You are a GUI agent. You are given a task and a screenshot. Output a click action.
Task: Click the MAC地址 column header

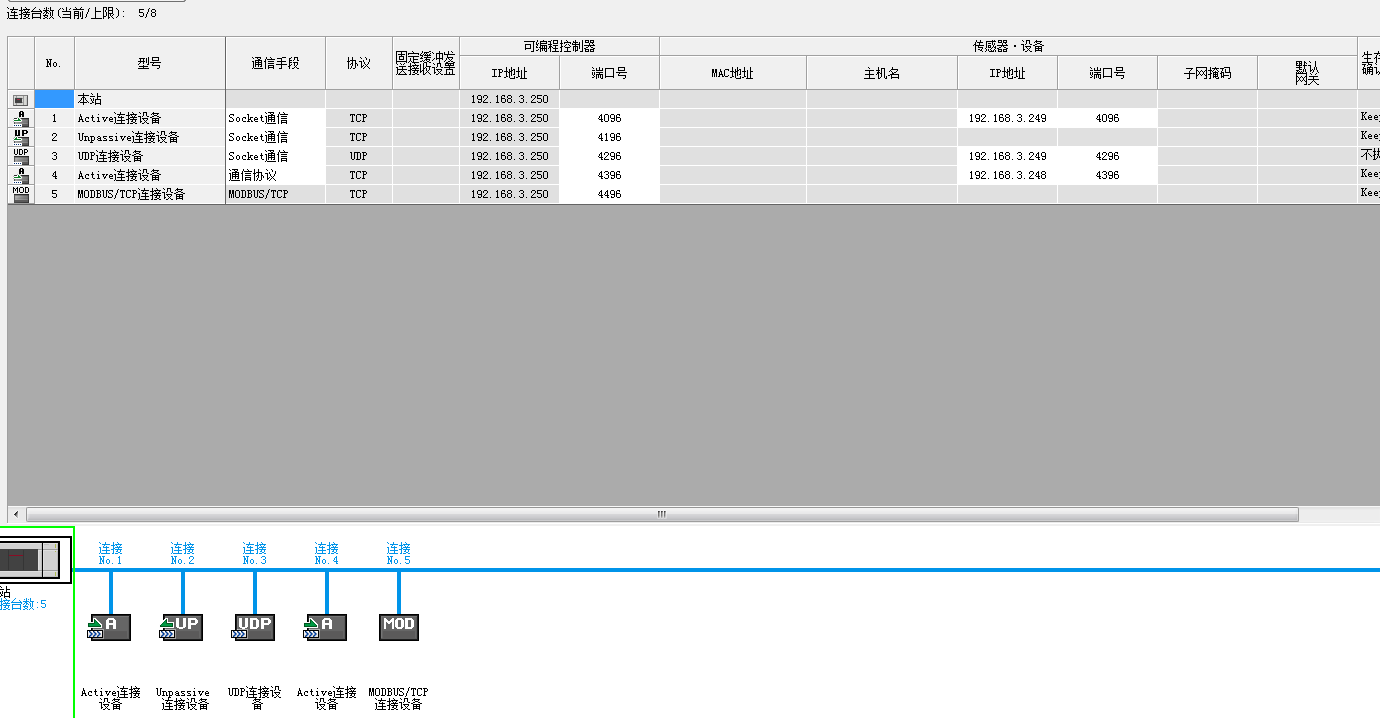[x=732, y=73]
